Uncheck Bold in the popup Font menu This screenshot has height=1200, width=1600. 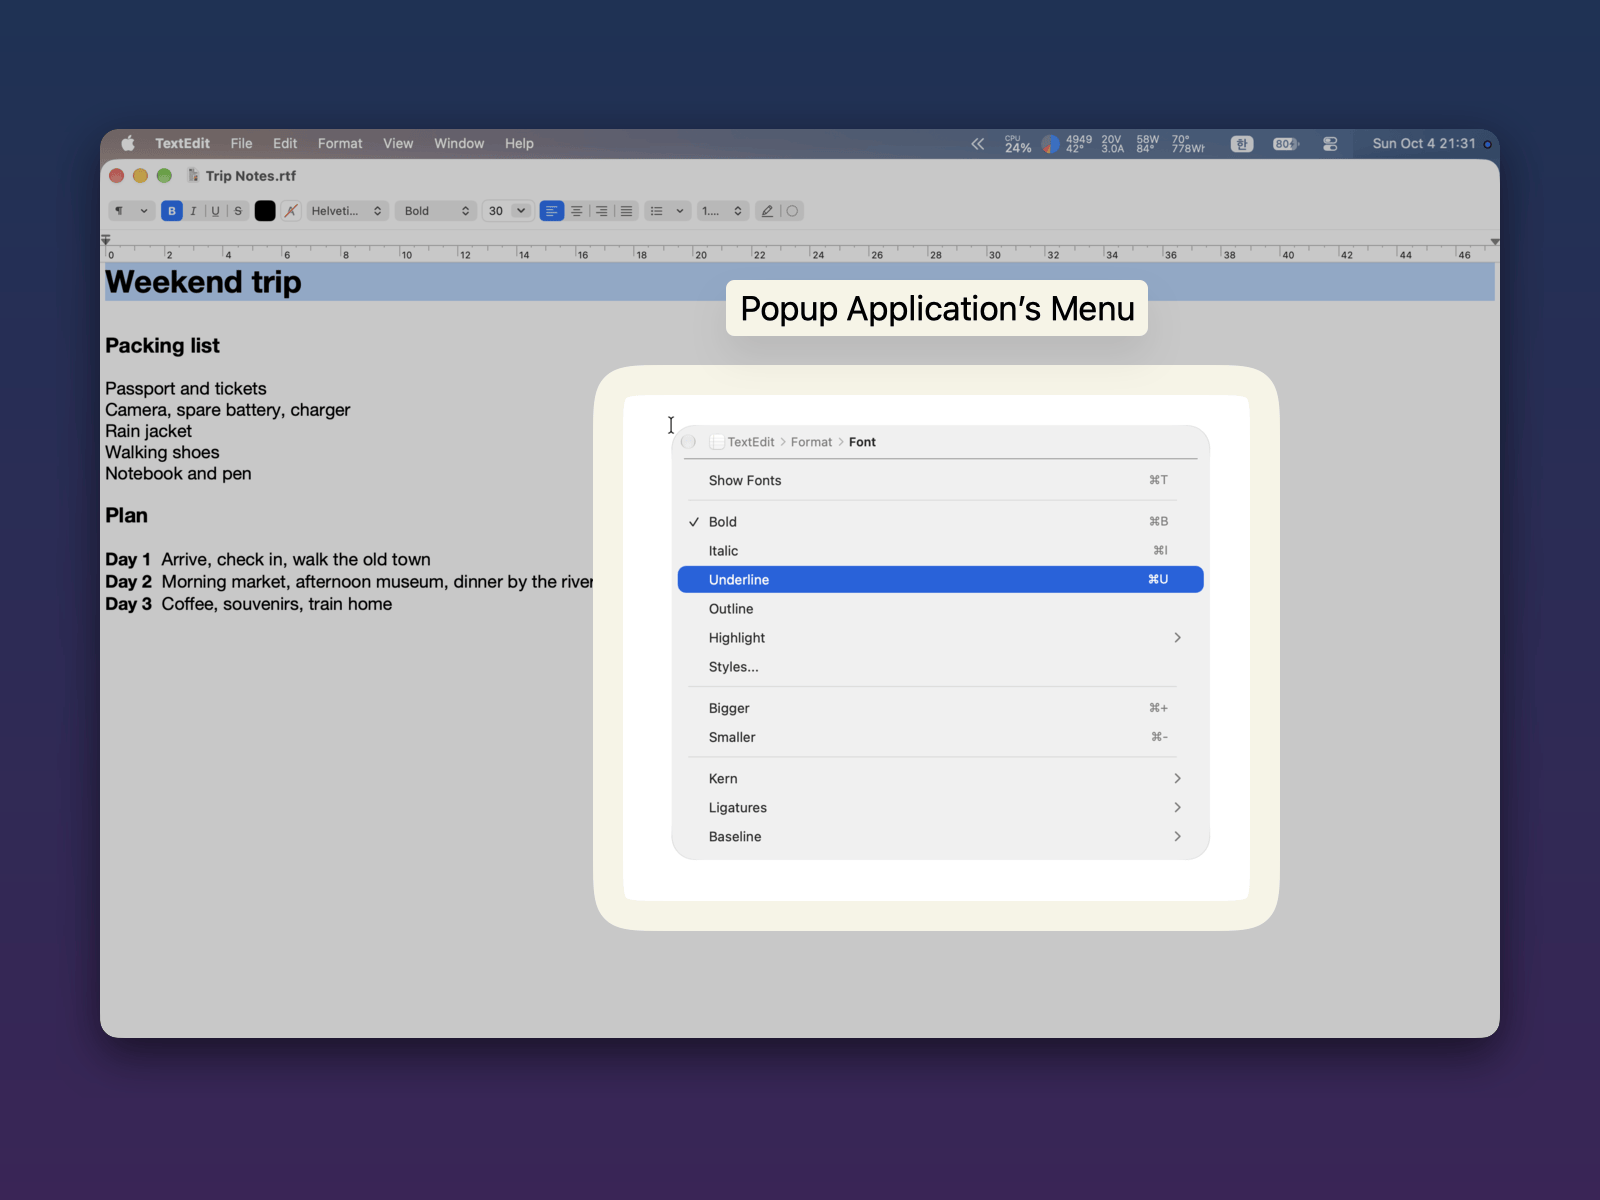(x=940, y=522)
